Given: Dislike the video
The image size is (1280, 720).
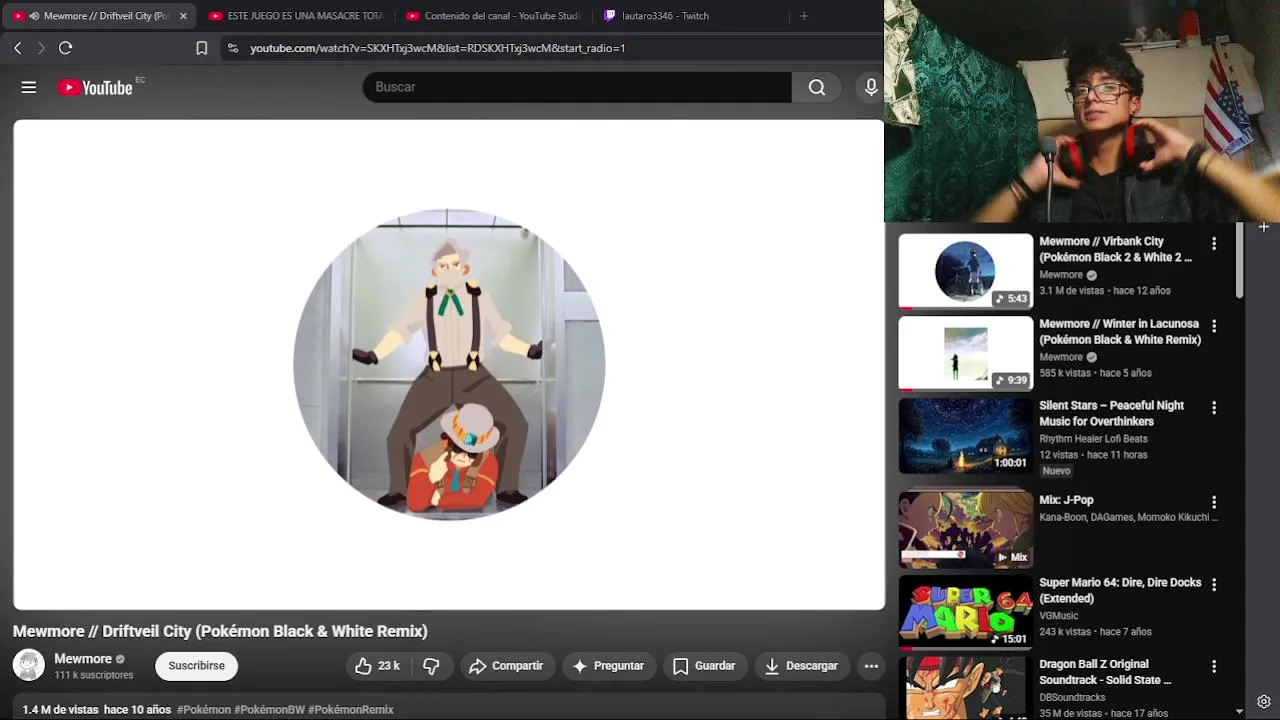Looking at the screenshot, I should (432, 666).
